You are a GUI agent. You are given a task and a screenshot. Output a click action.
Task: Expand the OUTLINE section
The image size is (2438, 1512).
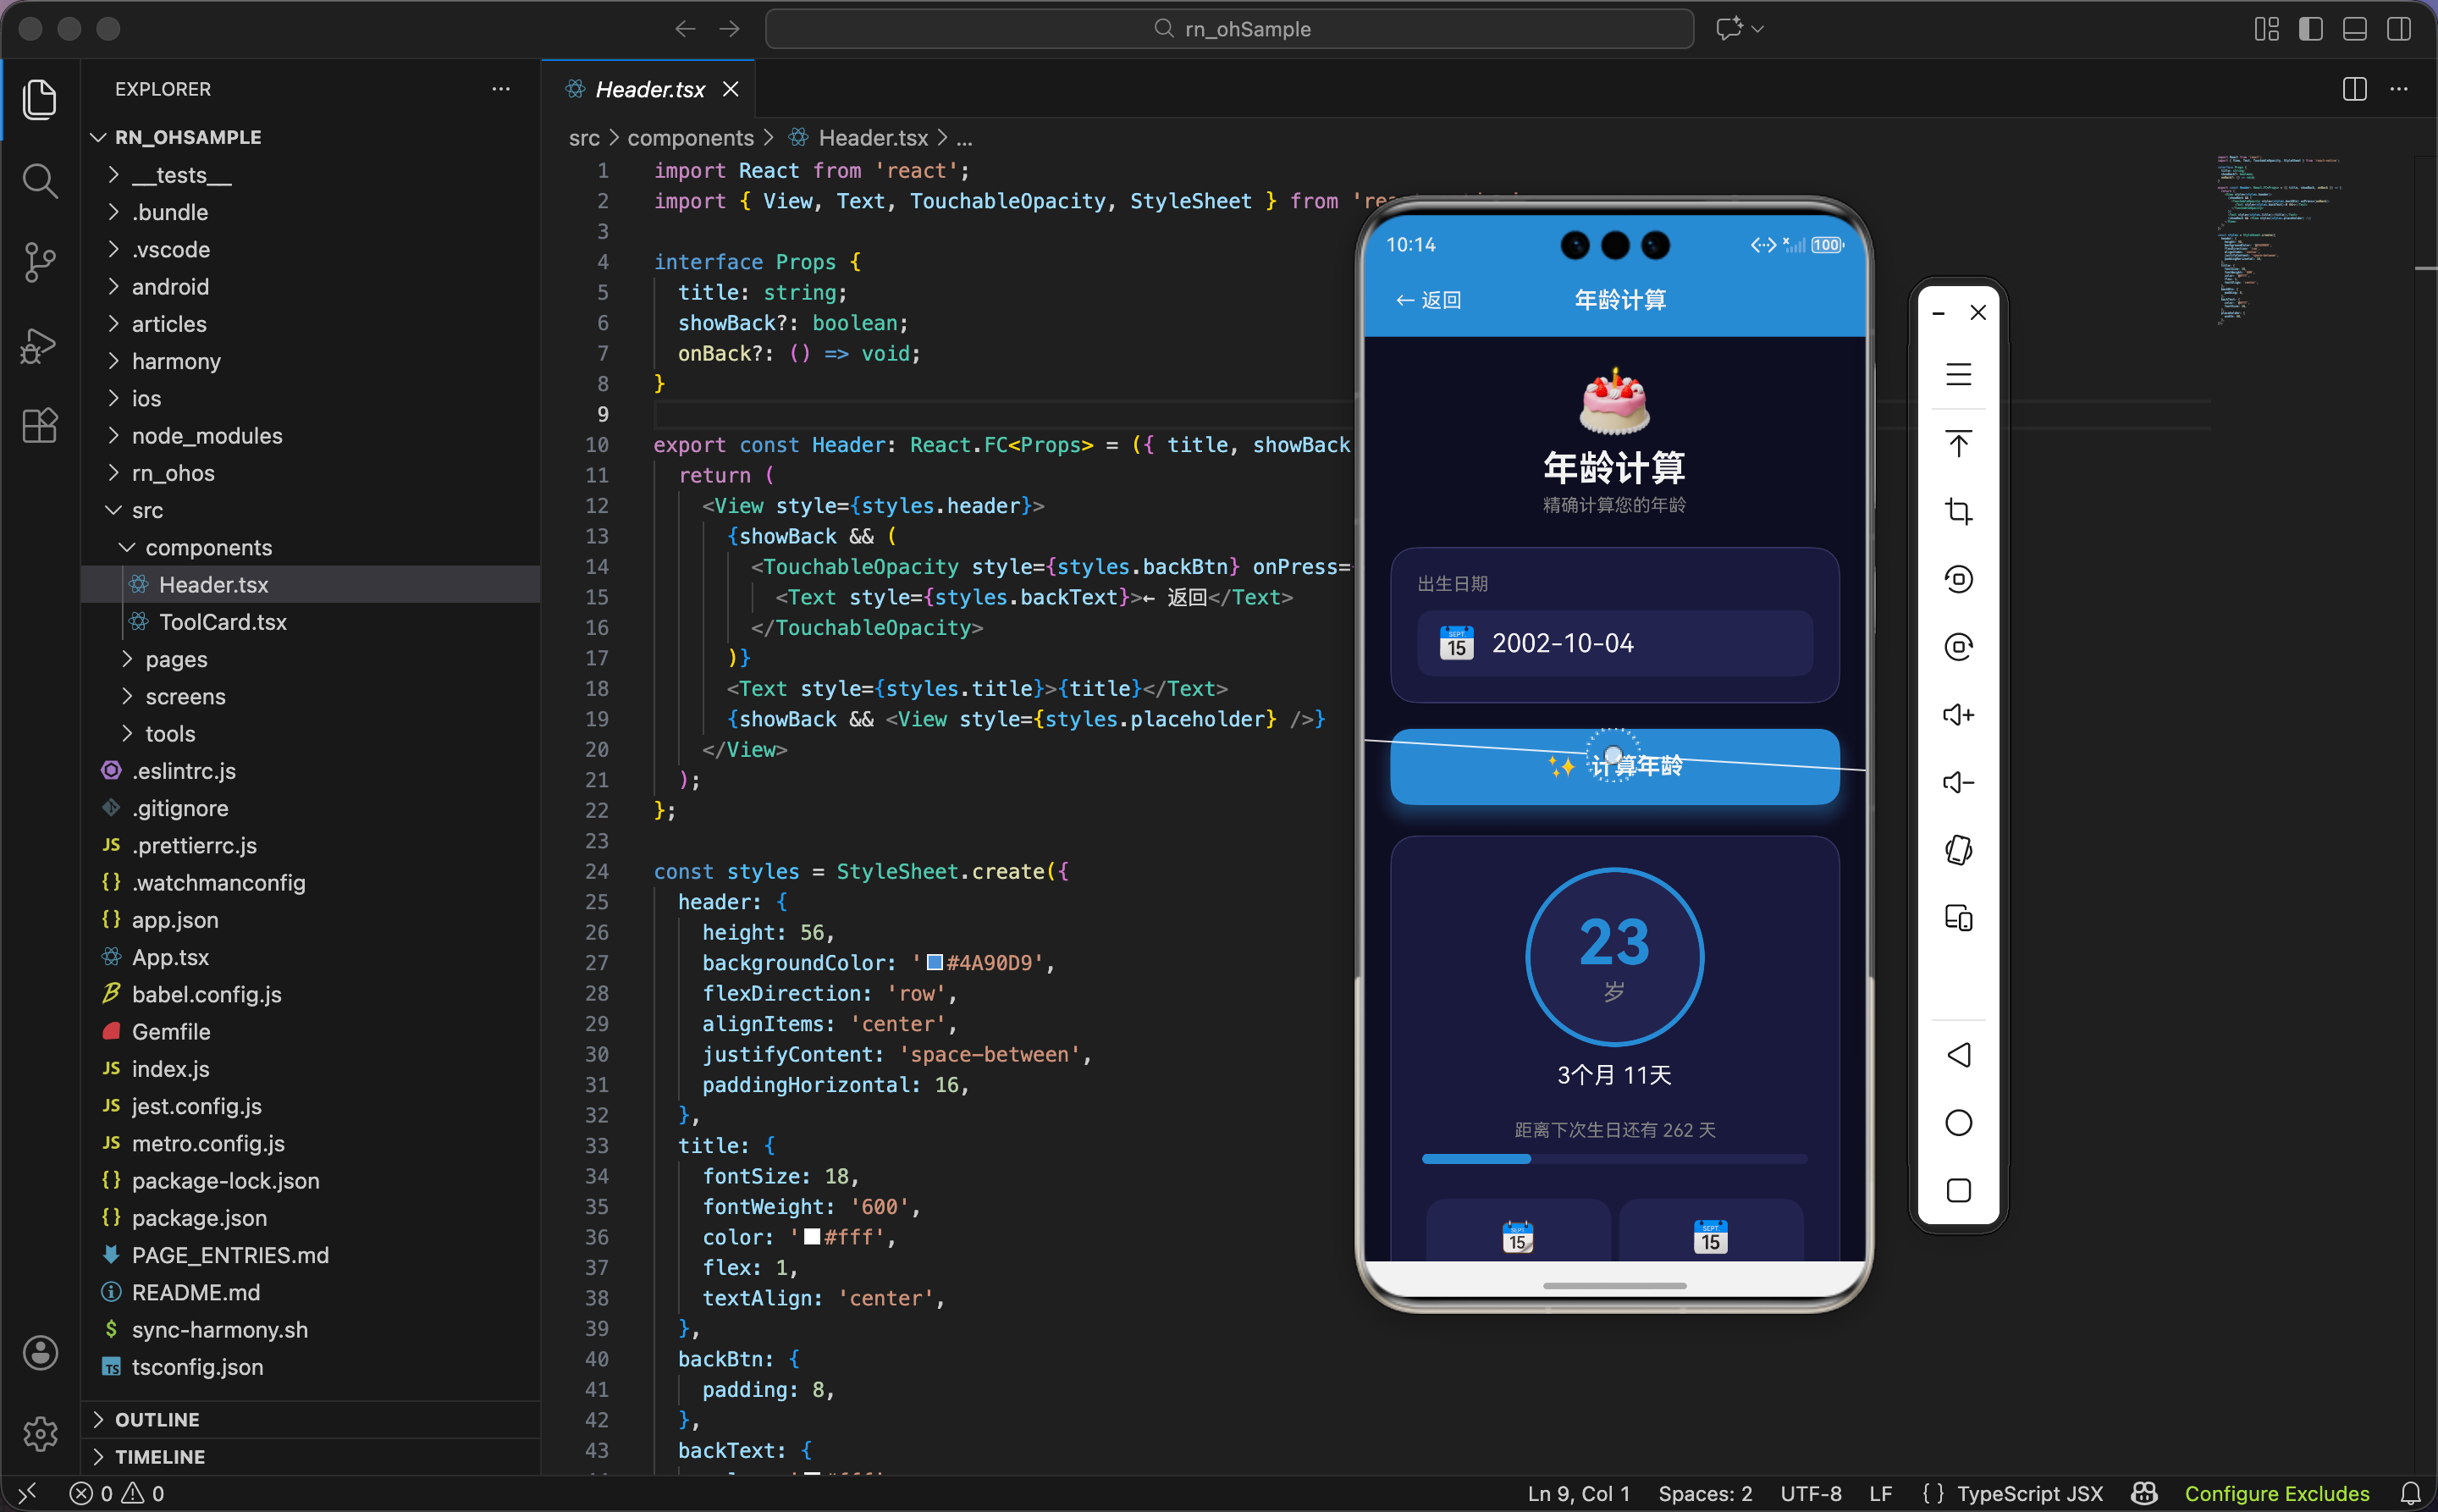tap(157, 1419)
